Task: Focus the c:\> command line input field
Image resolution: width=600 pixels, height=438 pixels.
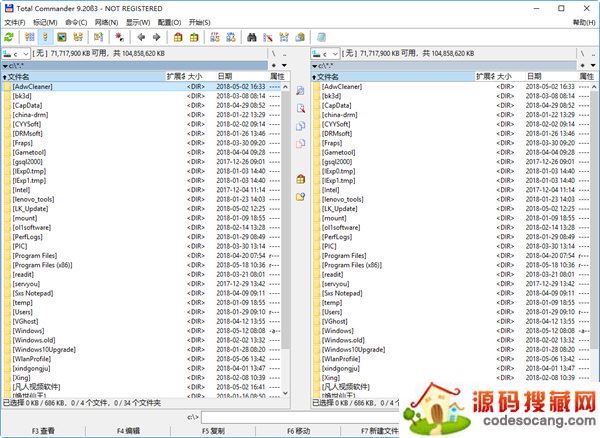Action: pyautogui.click(x=300, y=417)
